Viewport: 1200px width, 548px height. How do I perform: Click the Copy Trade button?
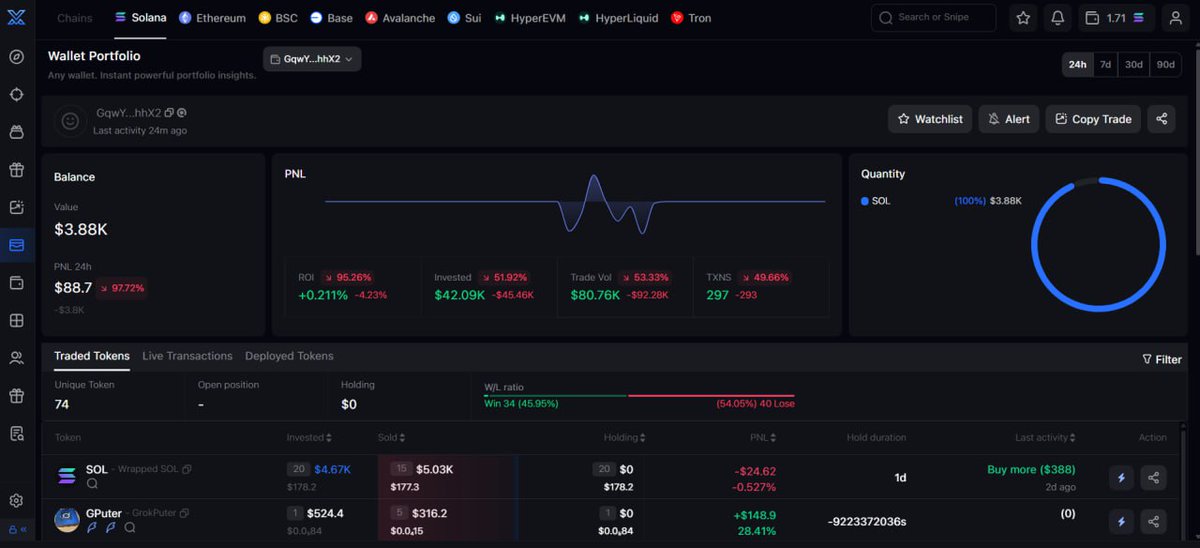click(x=1093, y=119)
